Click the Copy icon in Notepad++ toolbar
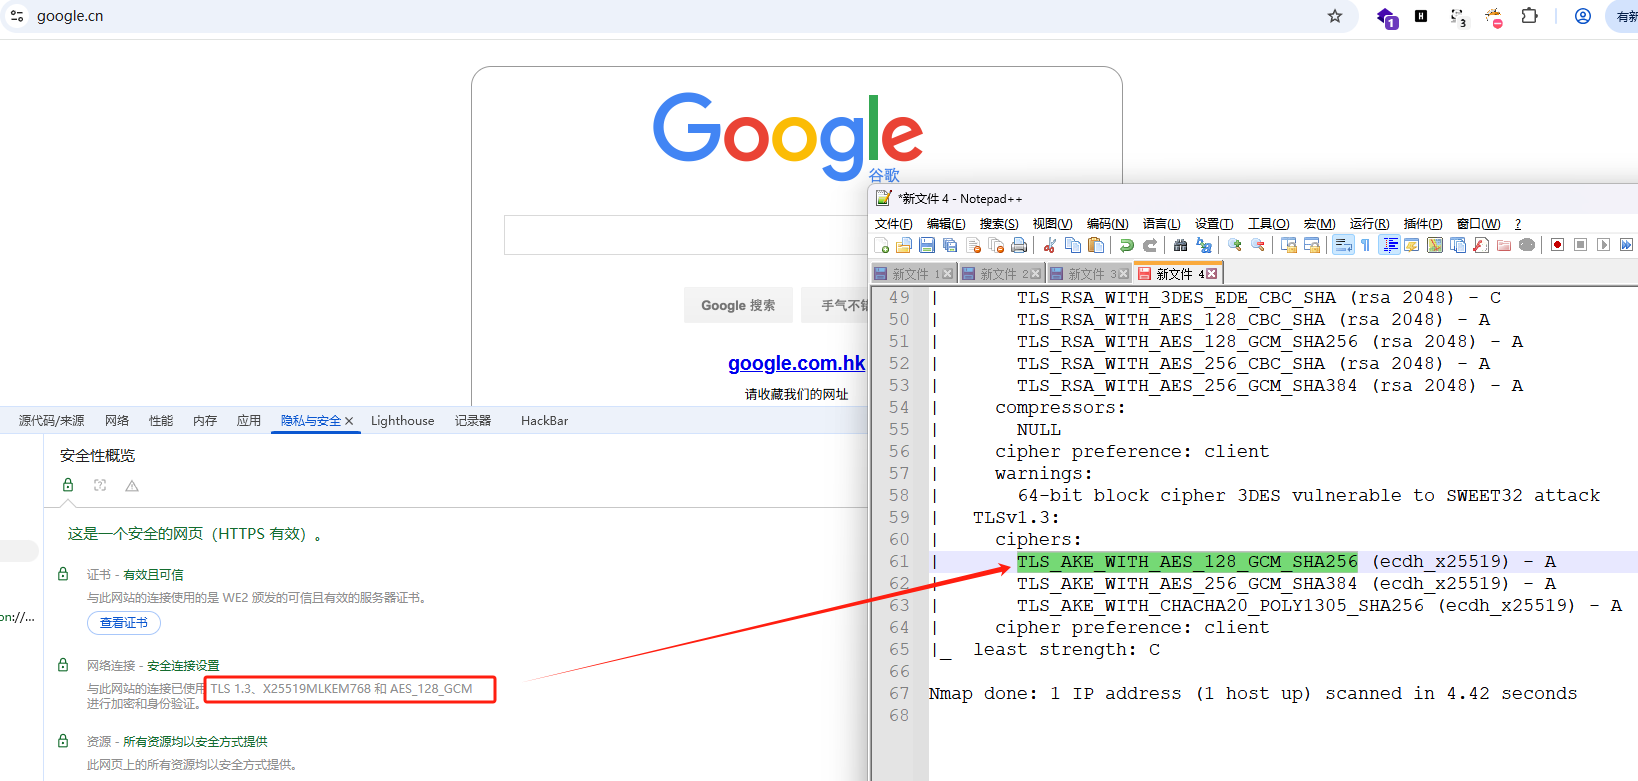 point(1072,245)
